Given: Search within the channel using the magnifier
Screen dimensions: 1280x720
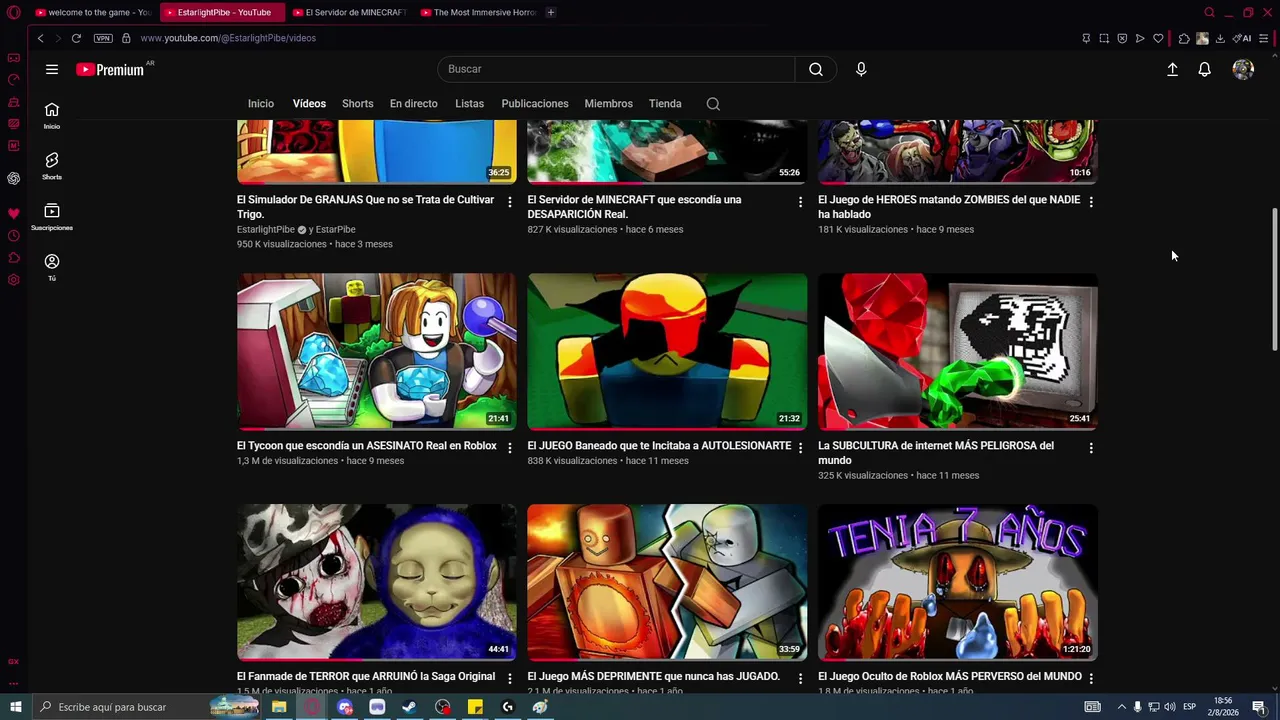Looking at the screenshot, I should coord(713,104).
